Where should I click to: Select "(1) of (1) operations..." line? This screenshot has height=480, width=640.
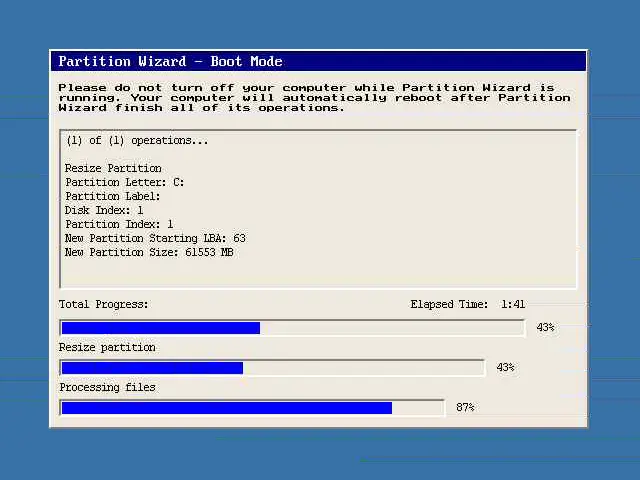(137, 140)
